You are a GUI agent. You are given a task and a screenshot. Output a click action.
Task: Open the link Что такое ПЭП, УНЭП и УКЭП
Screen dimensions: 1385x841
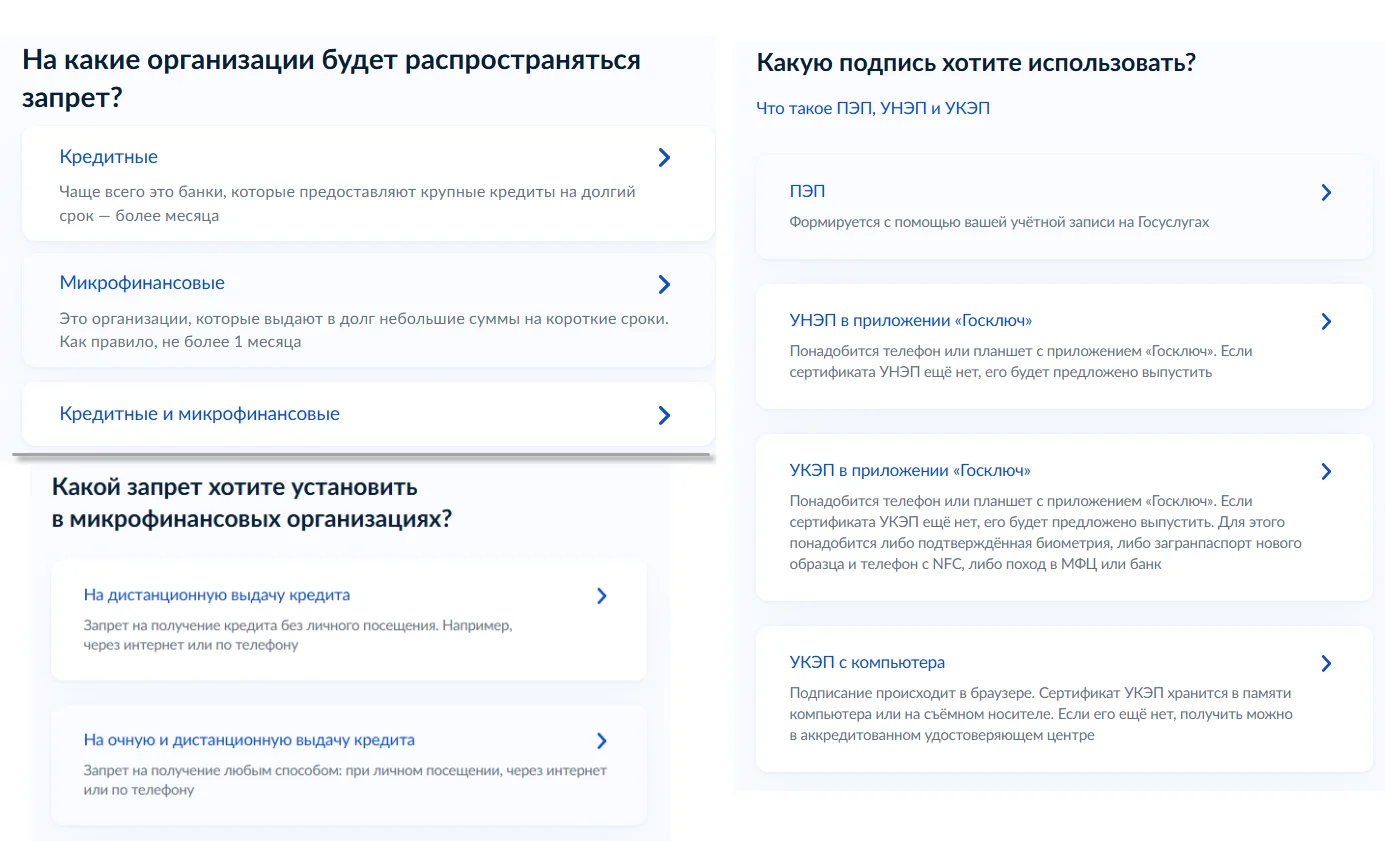point(872,108)
